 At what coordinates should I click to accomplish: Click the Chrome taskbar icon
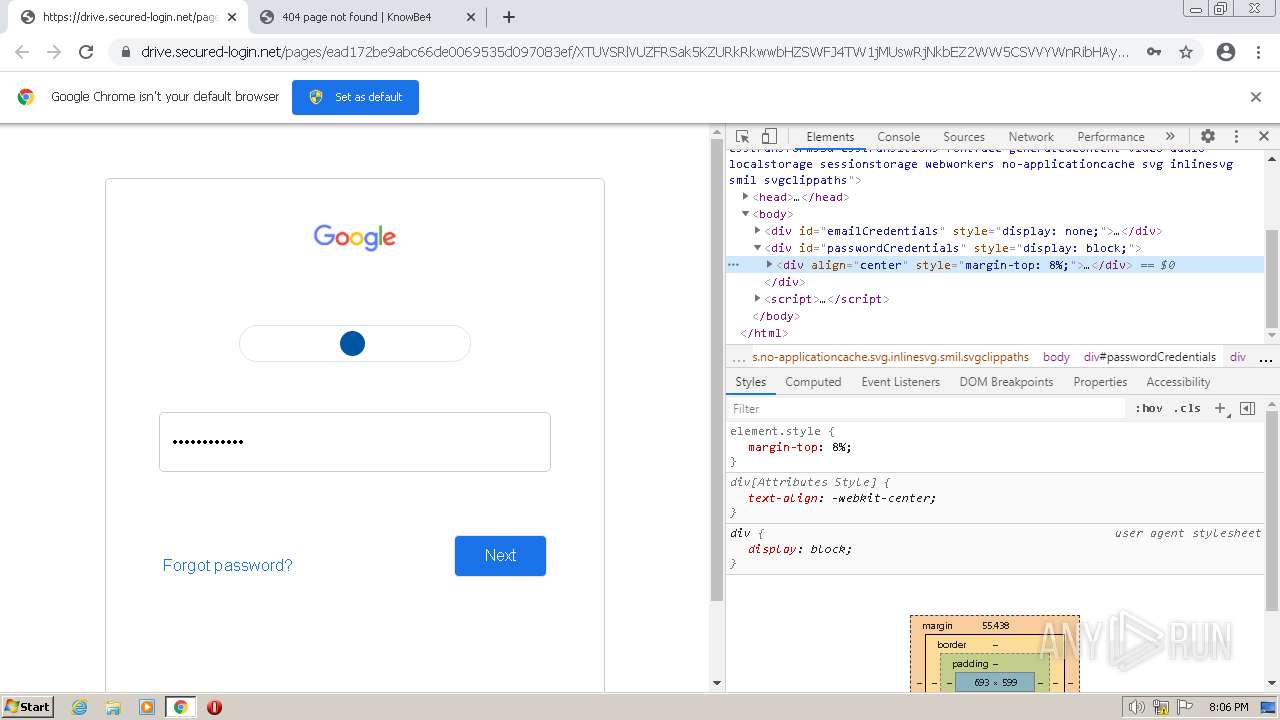coord(181,707)
